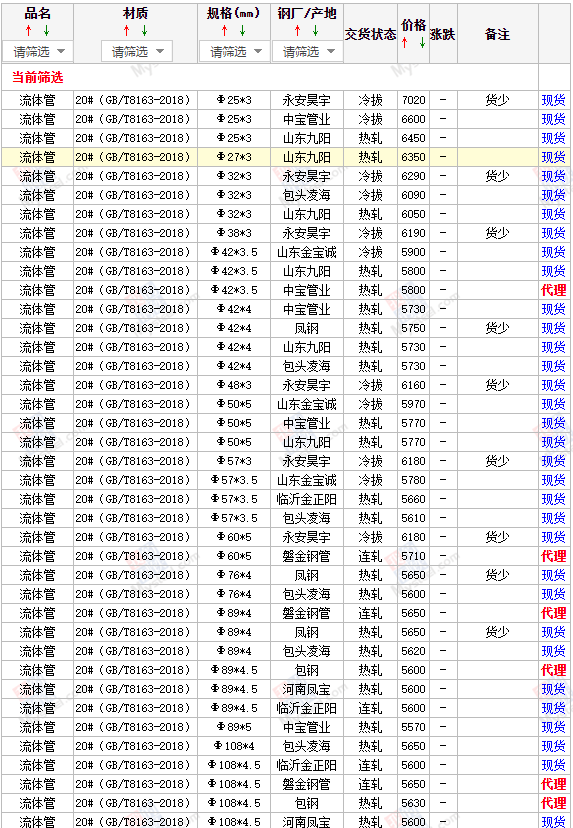Click 现货 link for 中宝管业 Φ25*3 row

tap(553, 119)
